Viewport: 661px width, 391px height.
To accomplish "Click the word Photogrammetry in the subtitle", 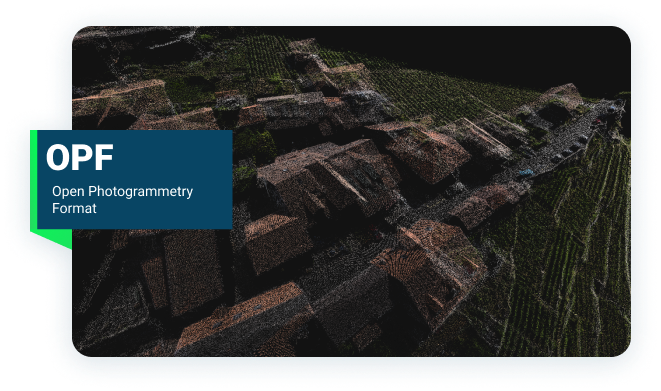I will click(x=140, y=192).
